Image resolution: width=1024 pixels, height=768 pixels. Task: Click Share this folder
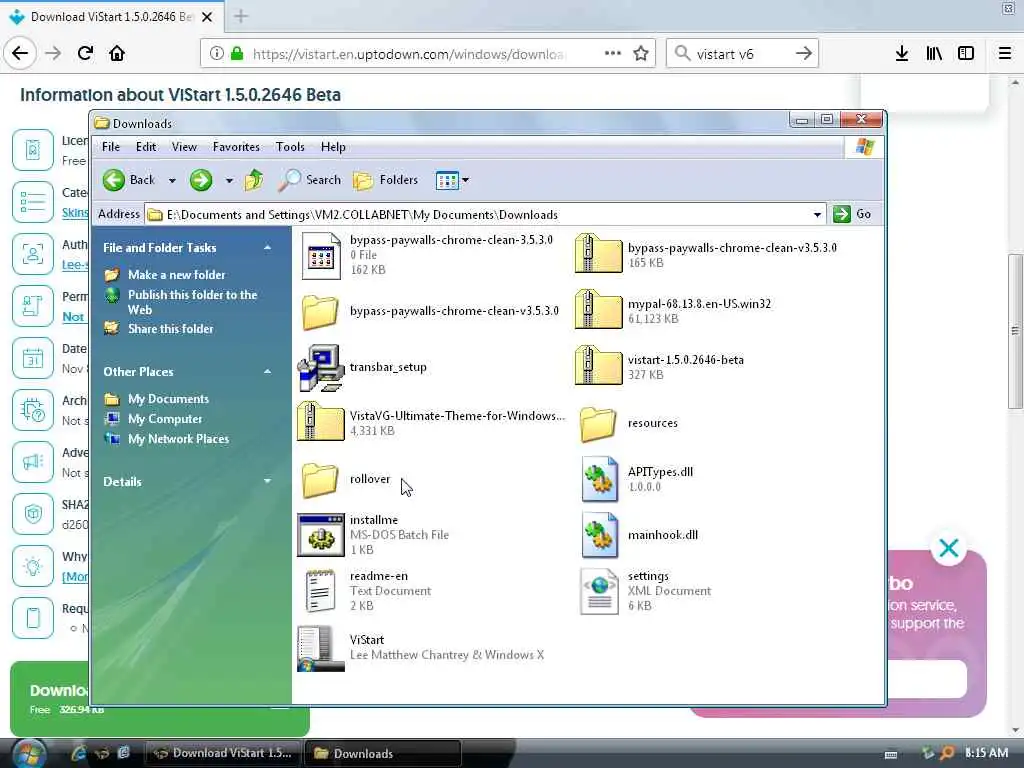170,328
